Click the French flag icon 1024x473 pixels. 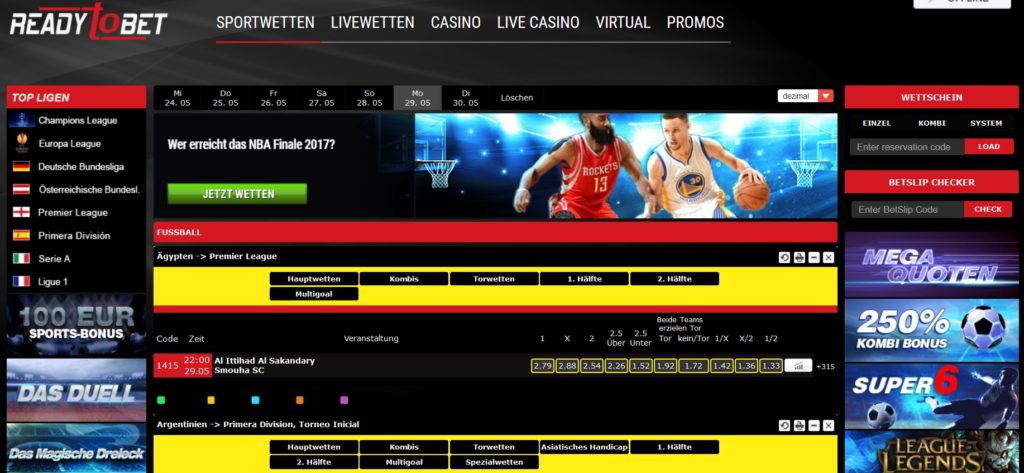point(22,282)
